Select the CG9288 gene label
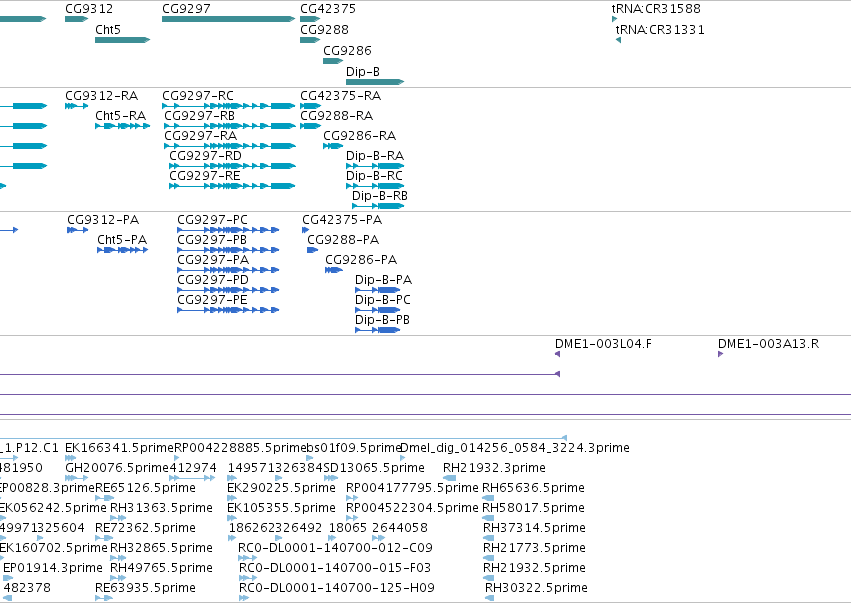 [x=325, y=30]
